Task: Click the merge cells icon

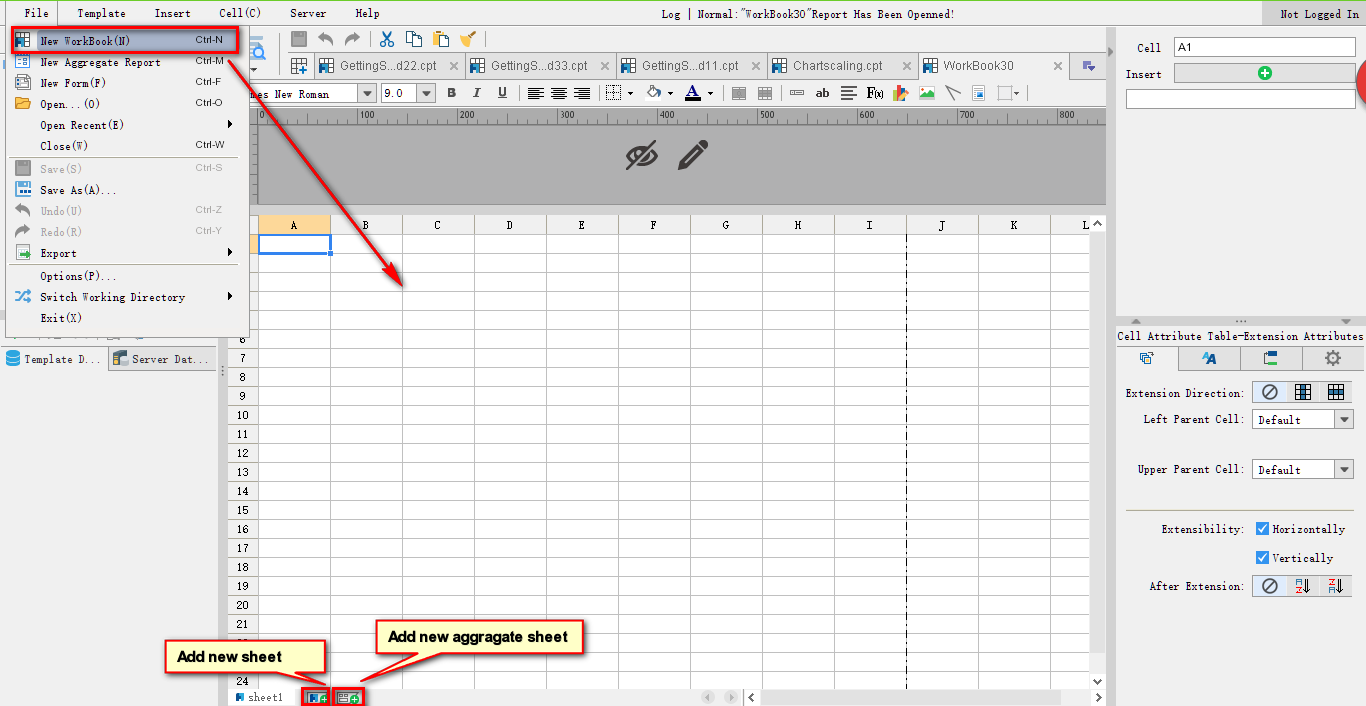Action: (x=739, y=93)
